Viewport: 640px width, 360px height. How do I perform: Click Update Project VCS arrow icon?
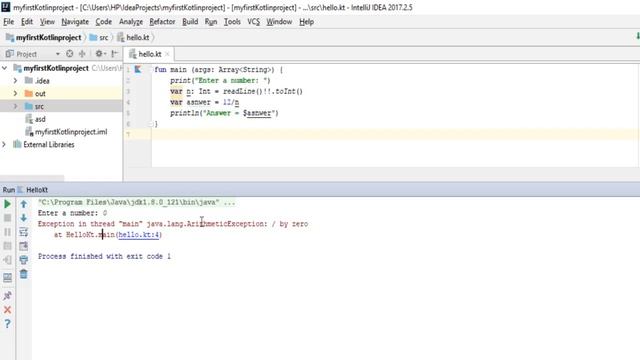click(637, 37)
